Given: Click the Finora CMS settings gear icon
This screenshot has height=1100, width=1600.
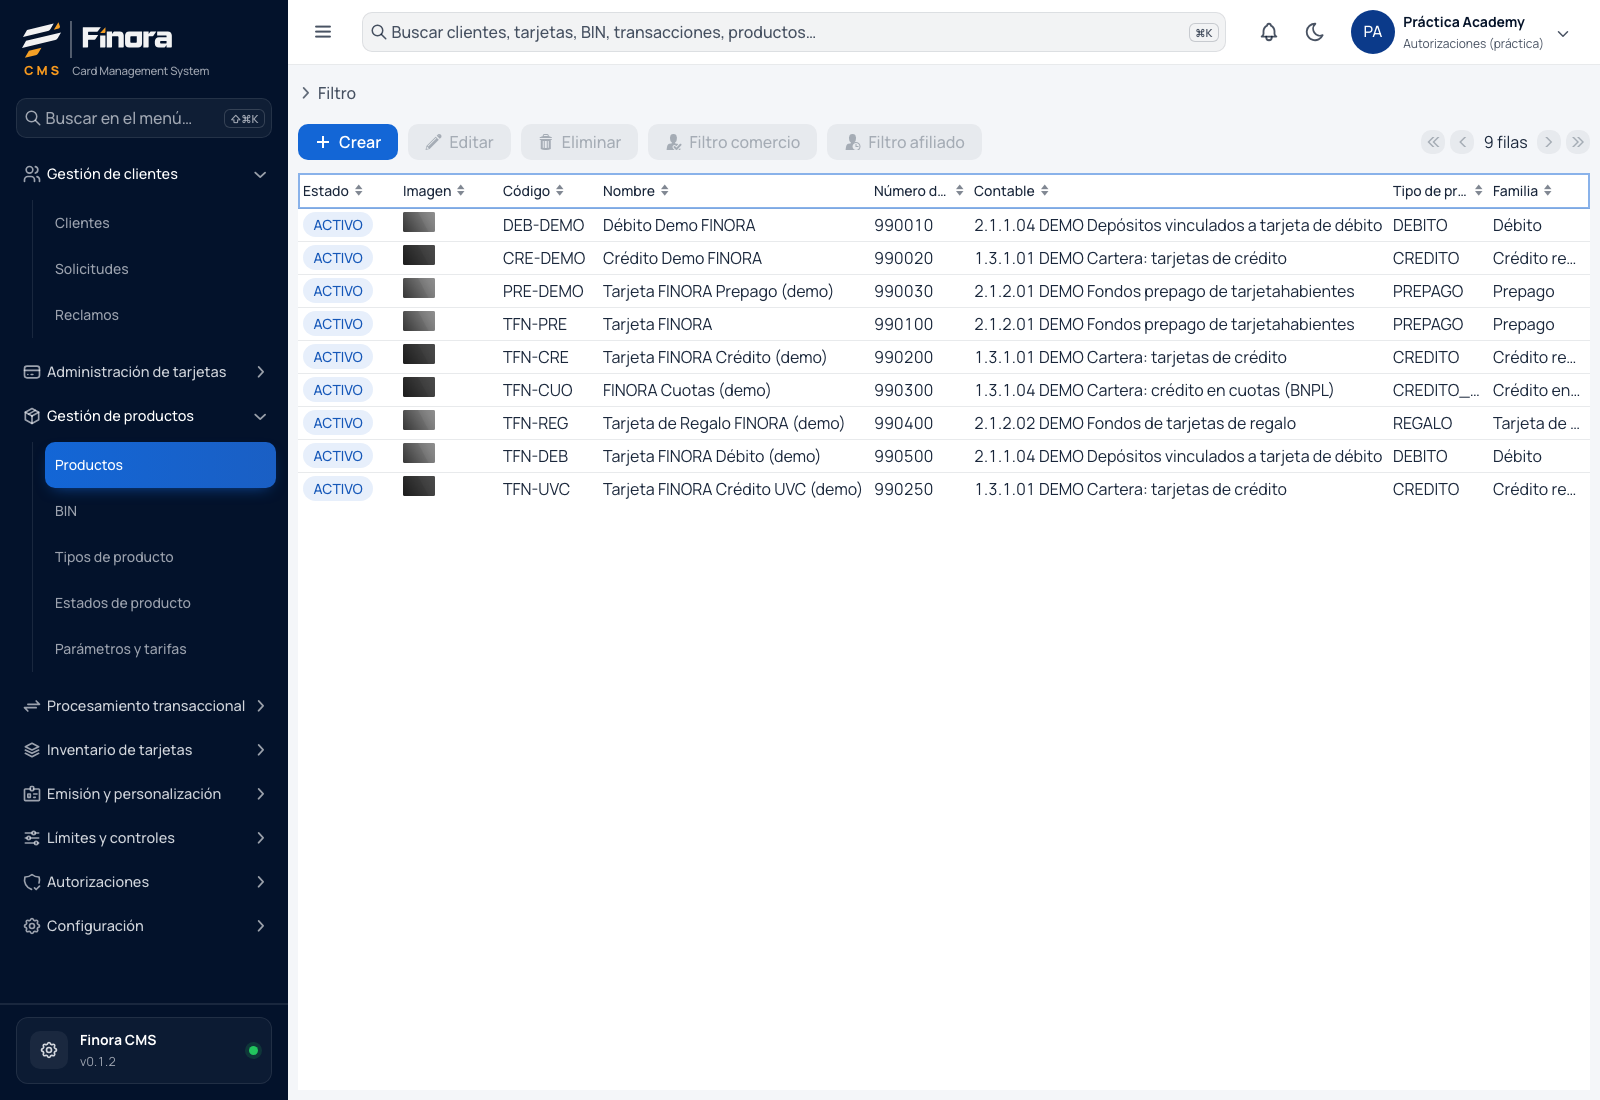Looking at the screenshot, I should pos(49,1050).
